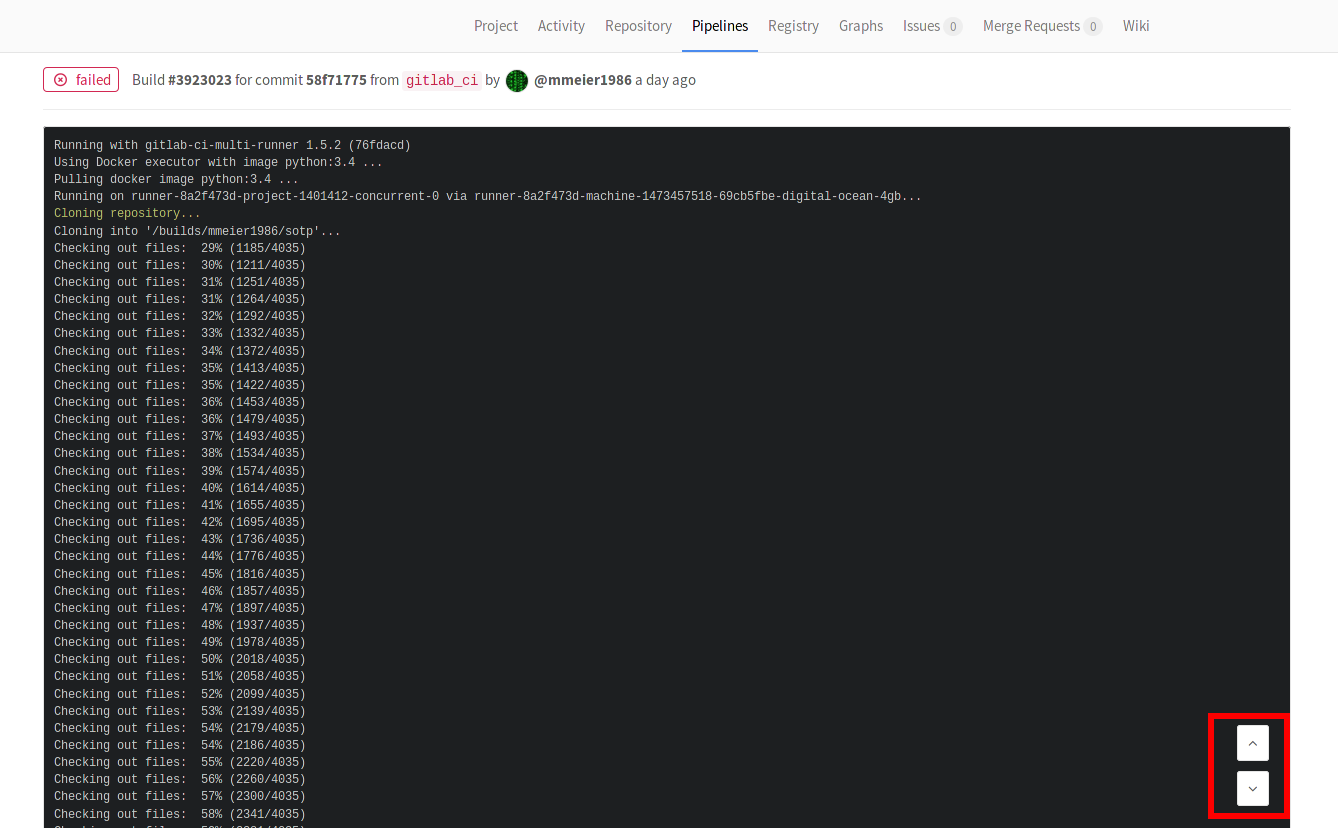Click log line '41% (1655/4035)'
Image resolution: width=1338 pixels, height=828 pixels.
(180, 505)
